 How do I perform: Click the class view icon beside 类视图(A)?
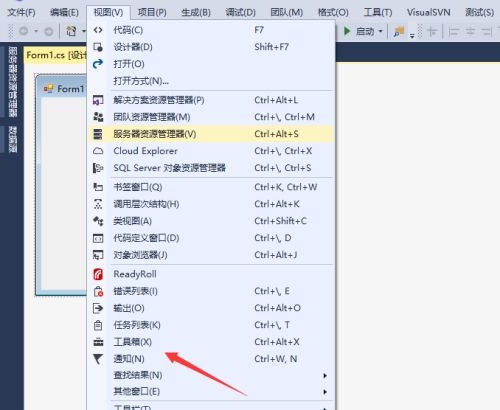[x=98, y=221]
